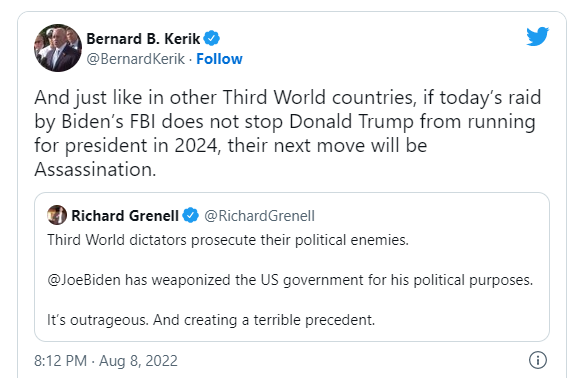Open Richard Grenell's small avatar
Screen dimensions: 578x378
57,215
